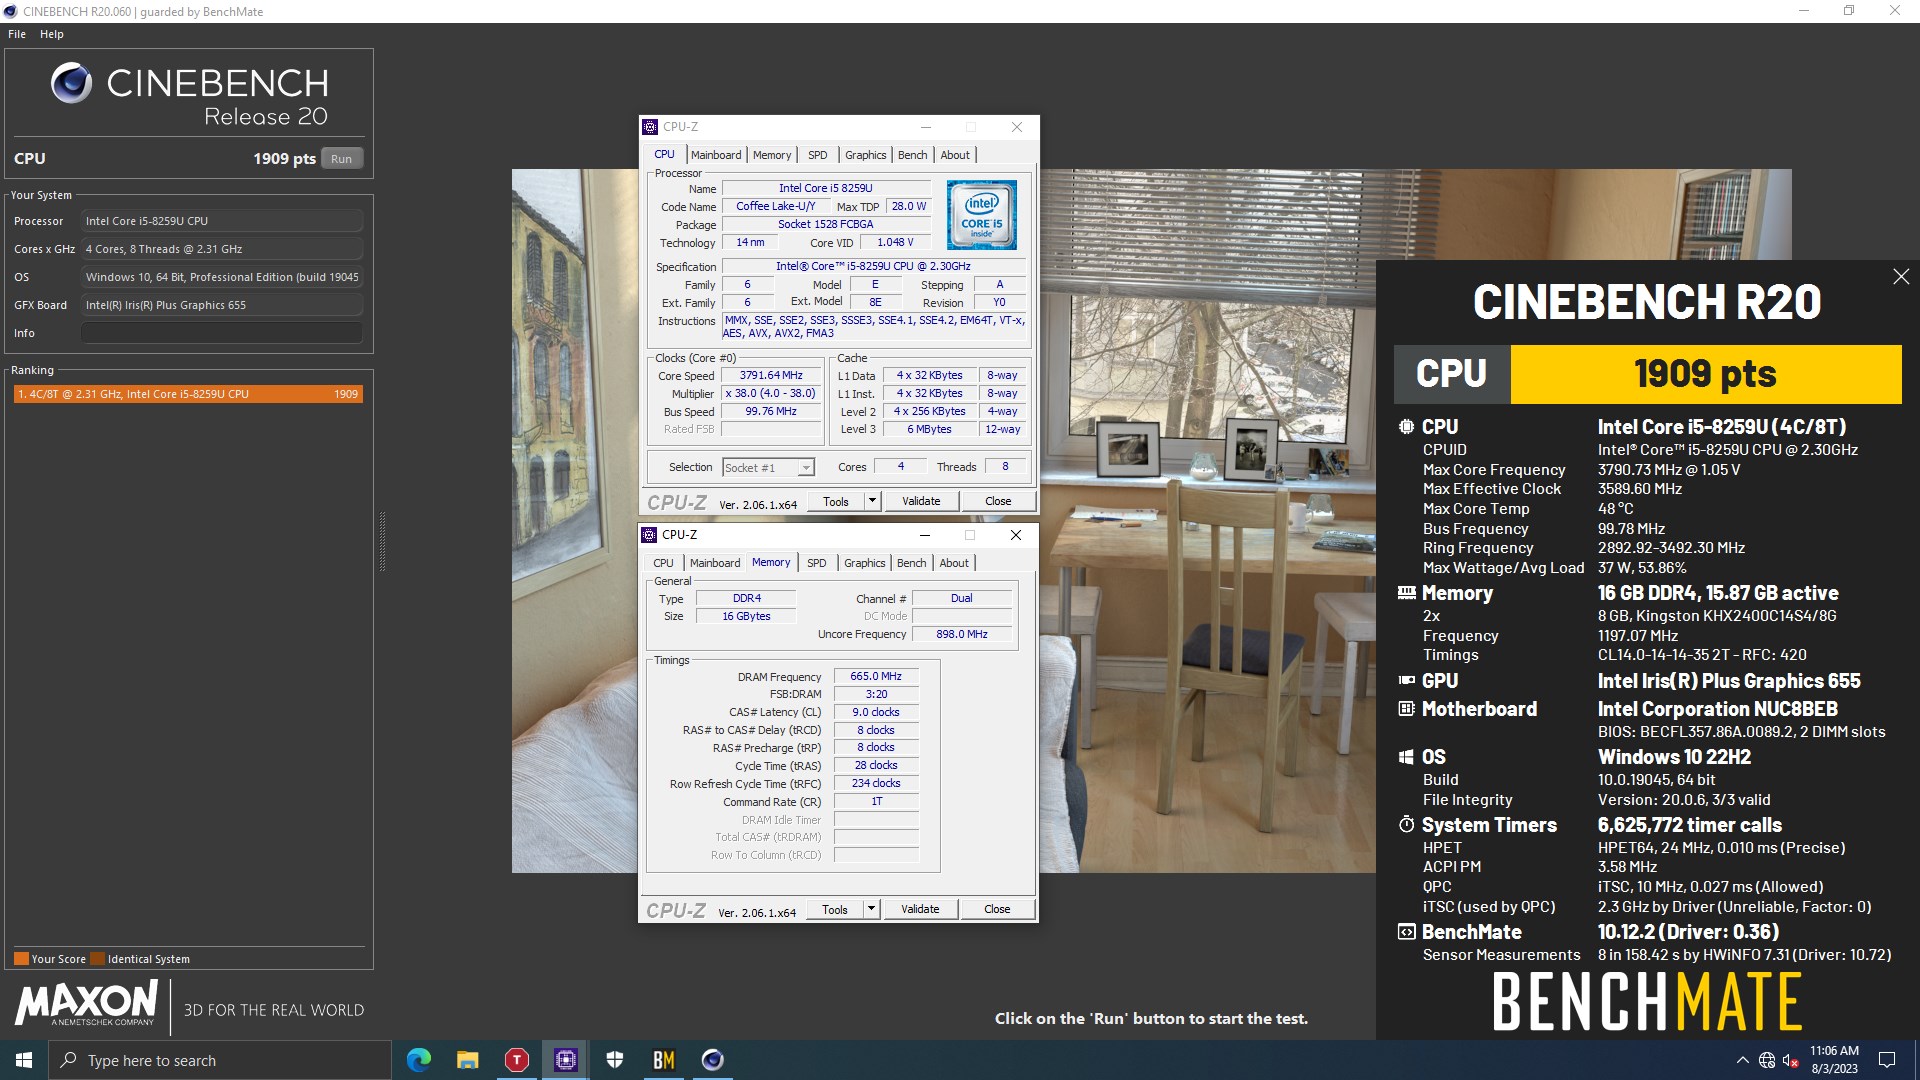Open the File menu in Cinebench
This screenshot has width=1920, height=1080.
tap(17, 34)
